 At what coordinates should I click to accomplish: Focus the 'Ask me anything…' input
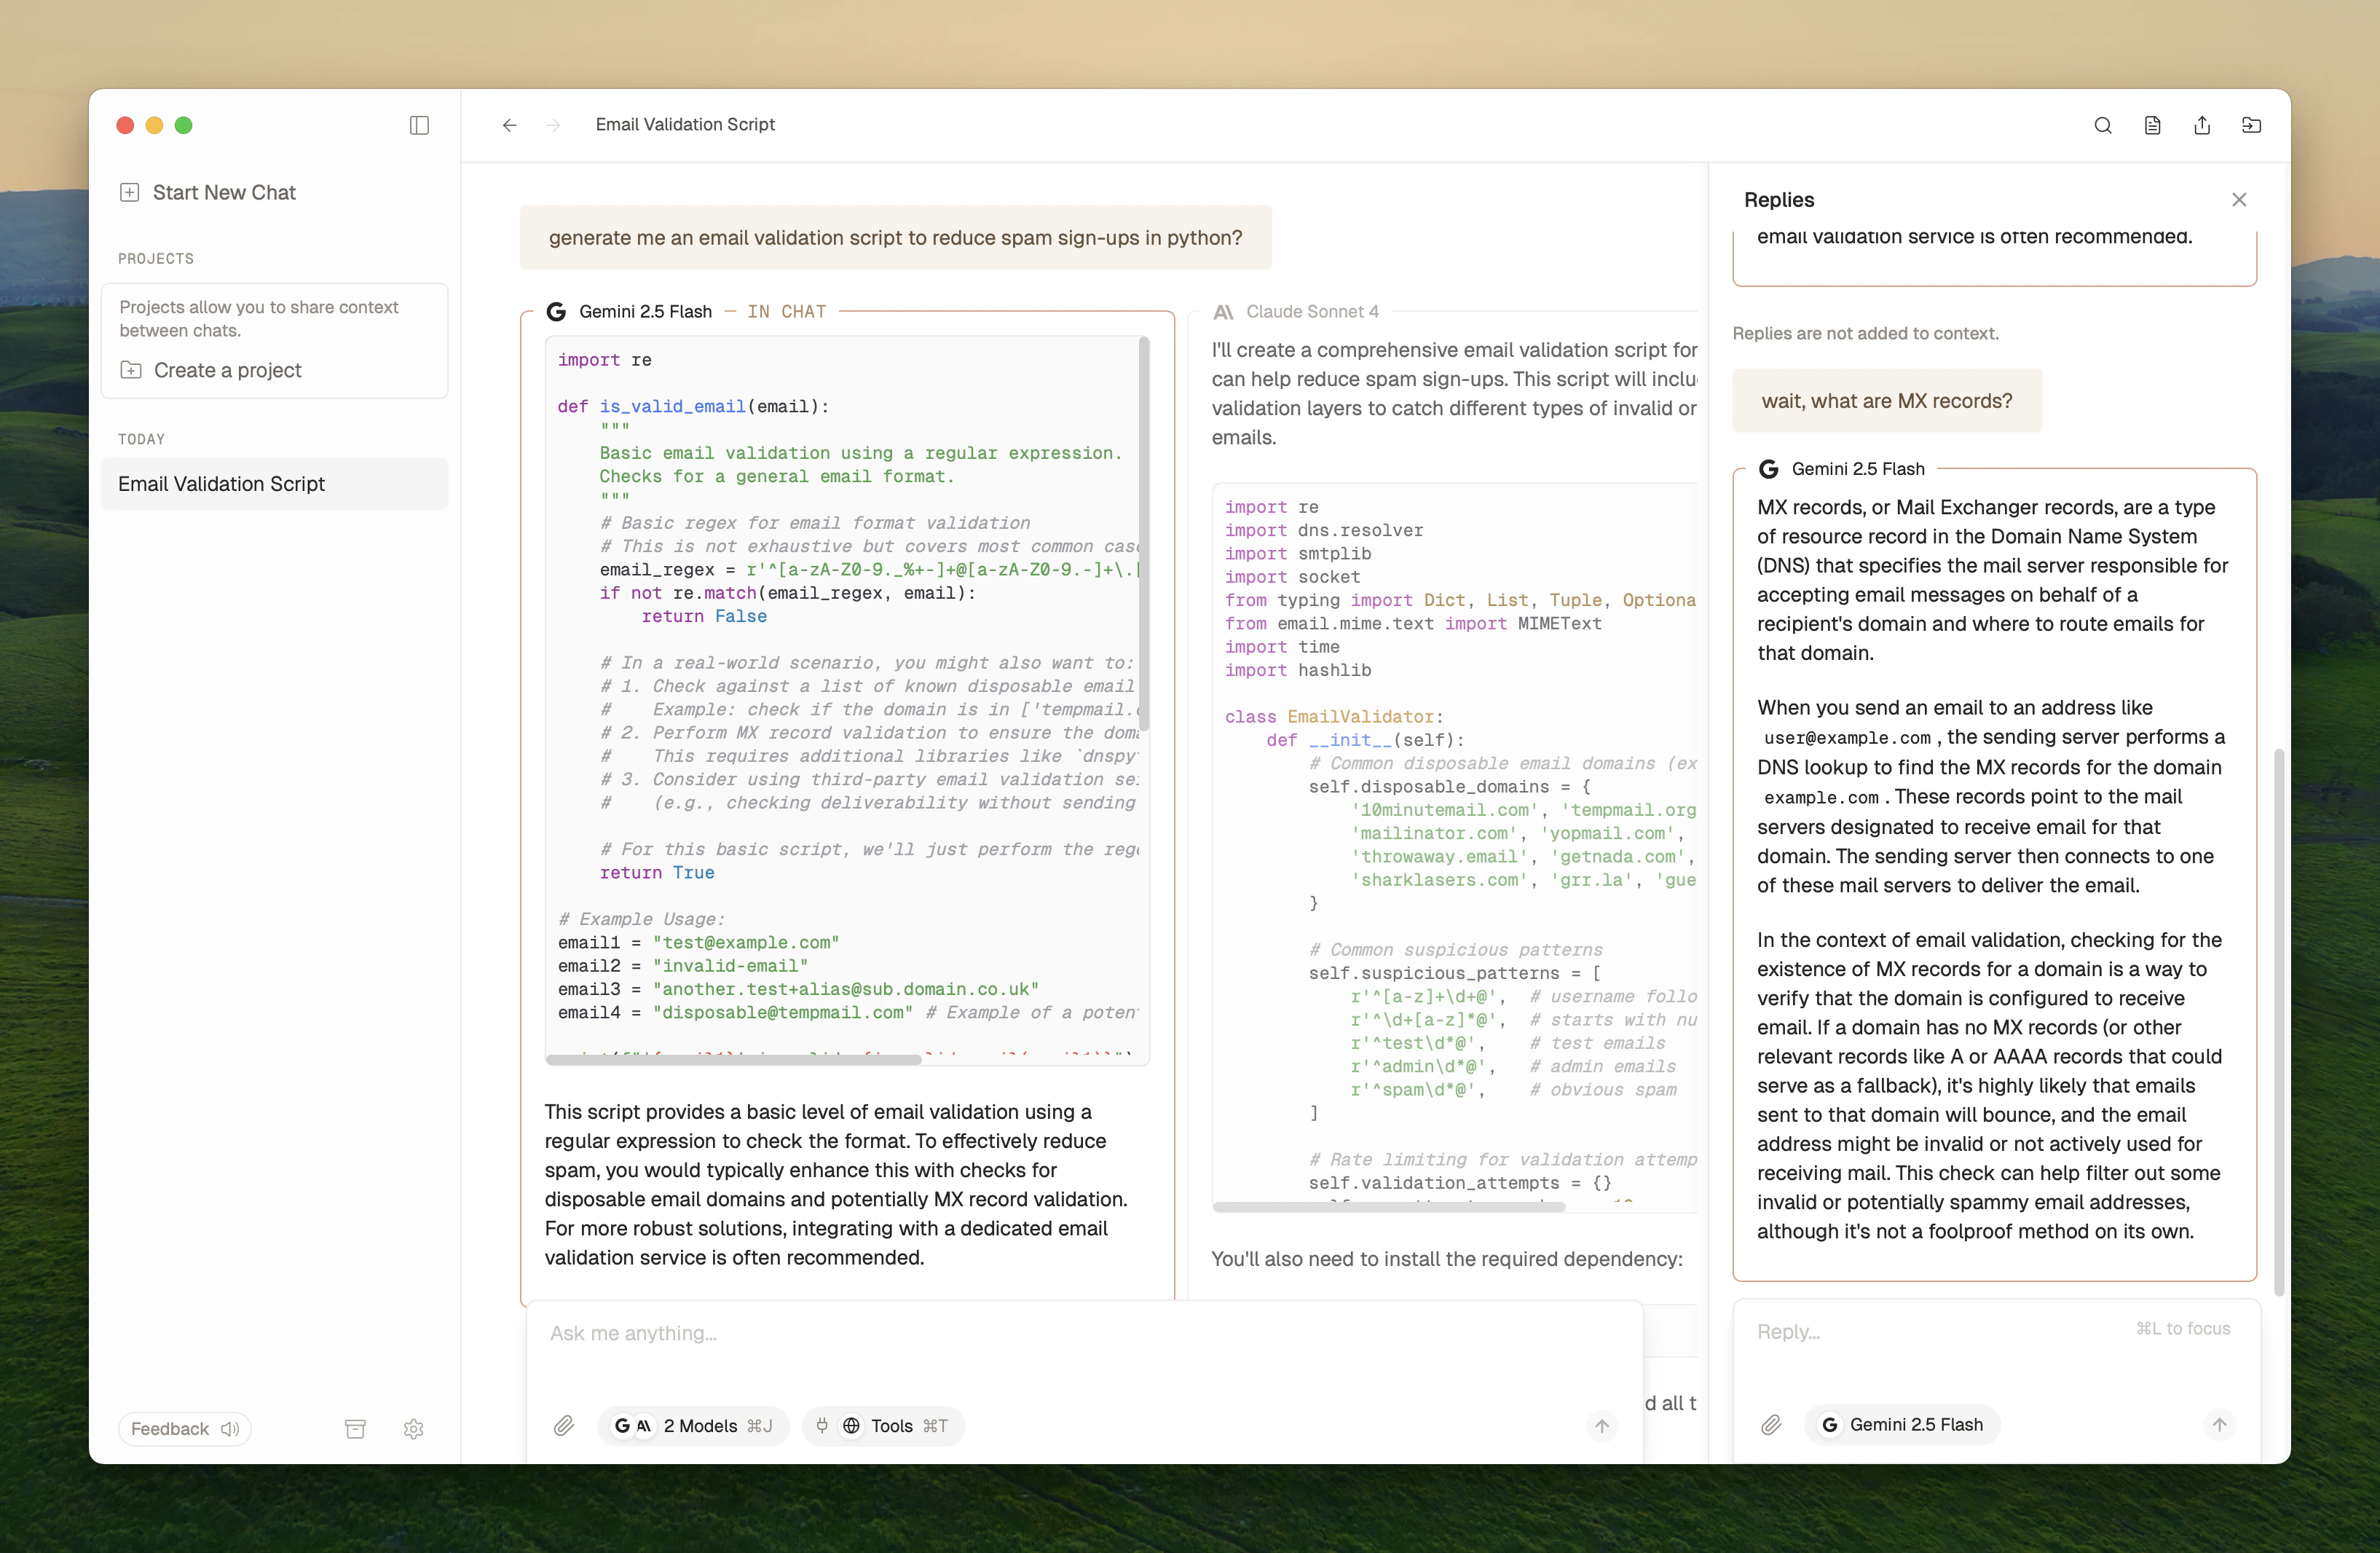tap(1084, 1333)
